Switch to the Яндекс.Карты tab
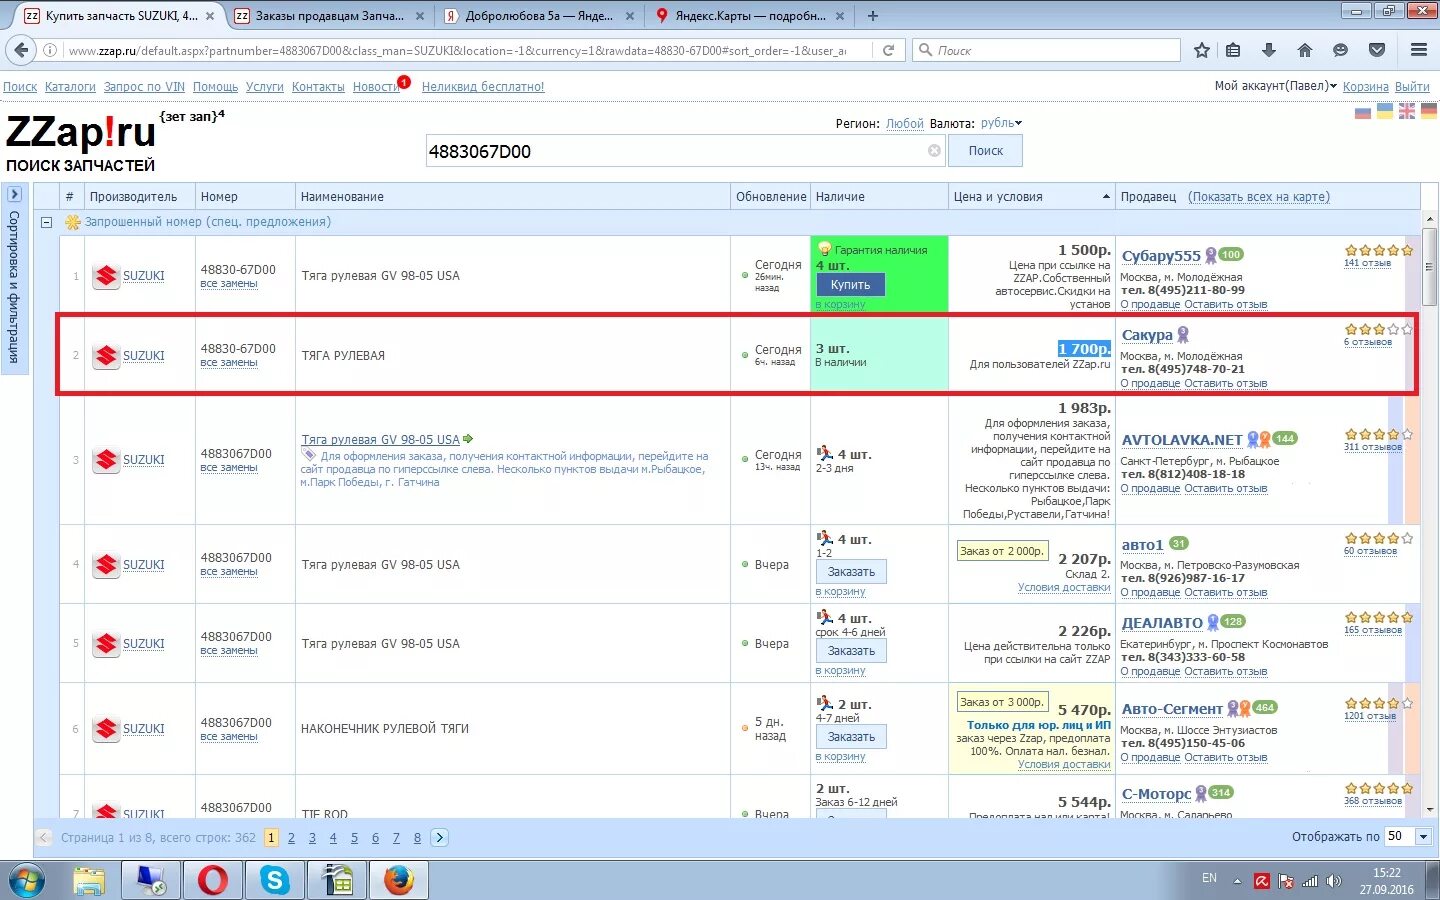This screenshot has height=900, width=1440. point(750,16)
